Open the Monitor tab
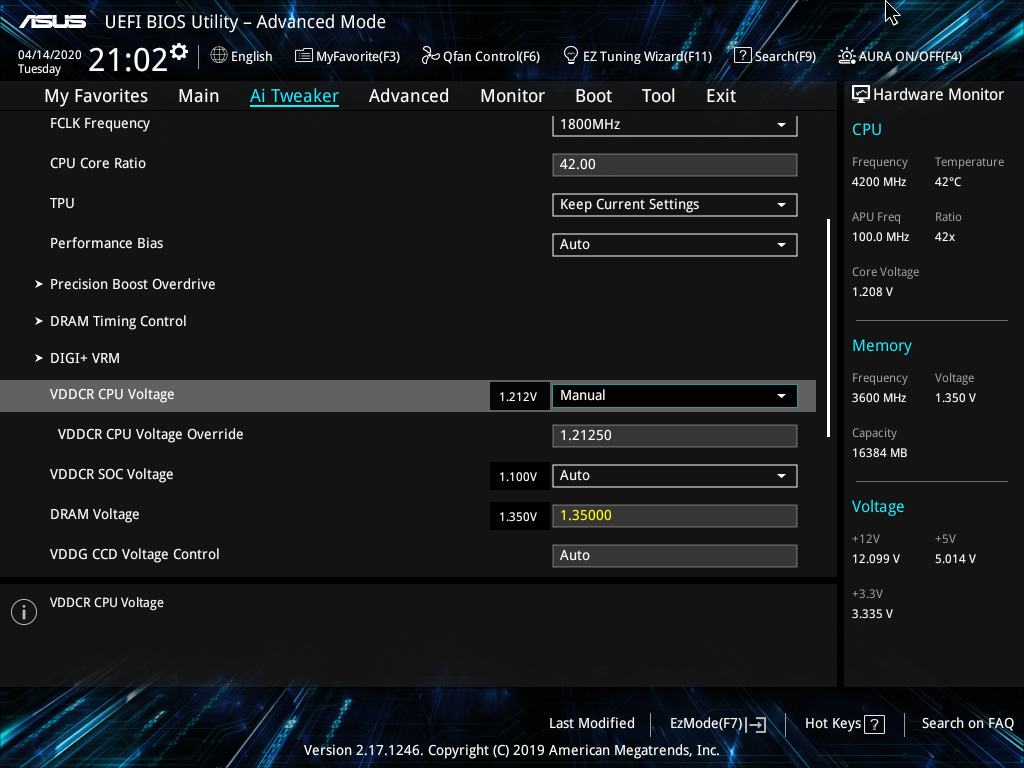This screenshot has height=768, width=1024. click(x=513, y=96)
